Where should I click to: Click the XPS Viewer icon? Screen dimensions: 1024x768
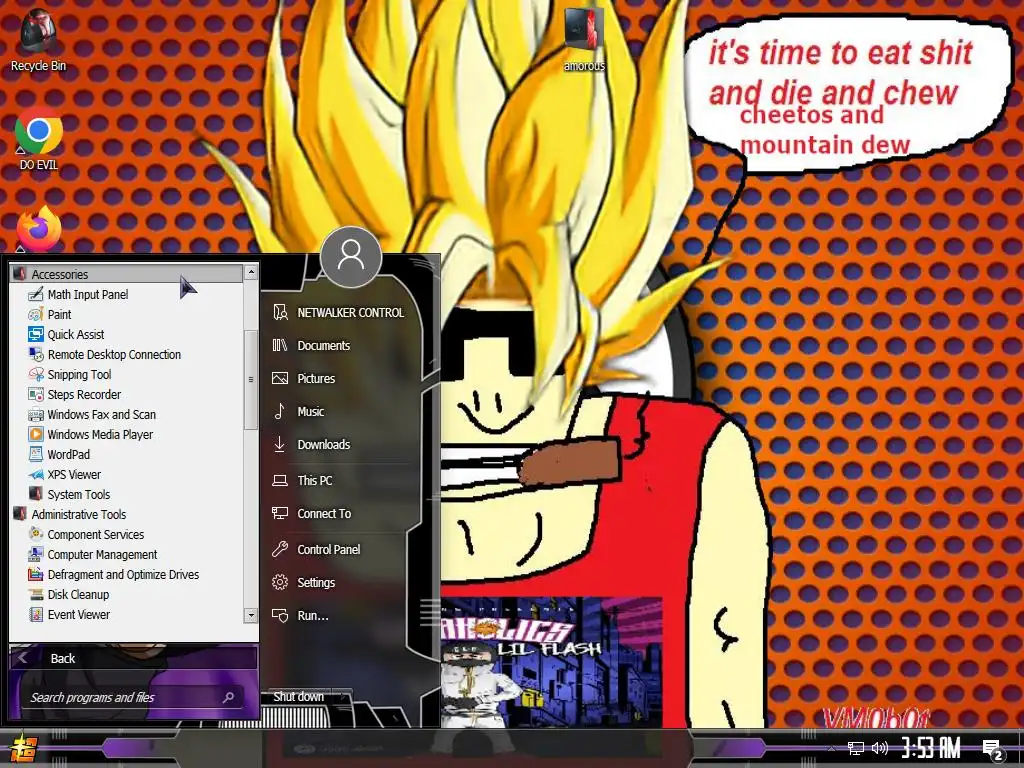(x=36, y=475)
